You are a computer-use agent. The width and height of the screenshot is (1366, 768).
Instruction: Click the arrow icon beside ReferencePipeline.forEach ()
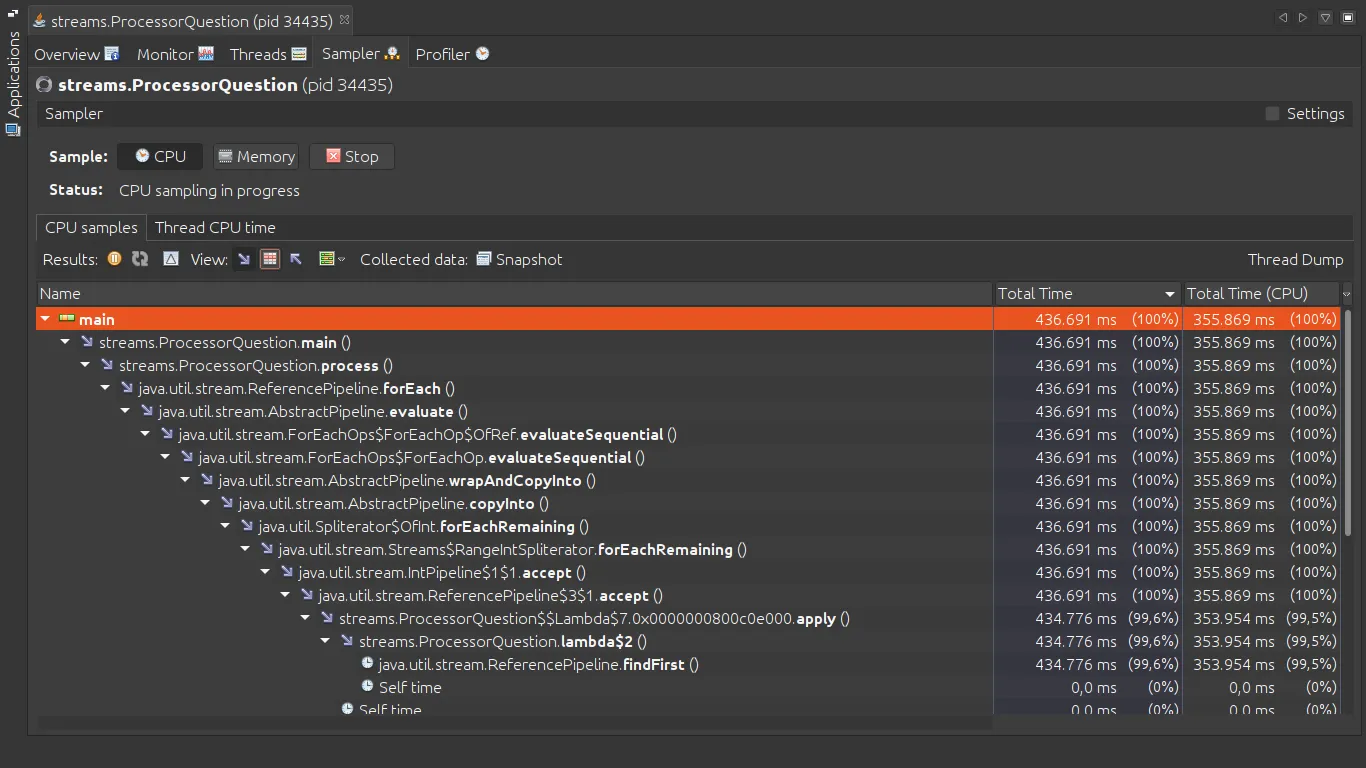pyautogui.click(x=127, y=388)
